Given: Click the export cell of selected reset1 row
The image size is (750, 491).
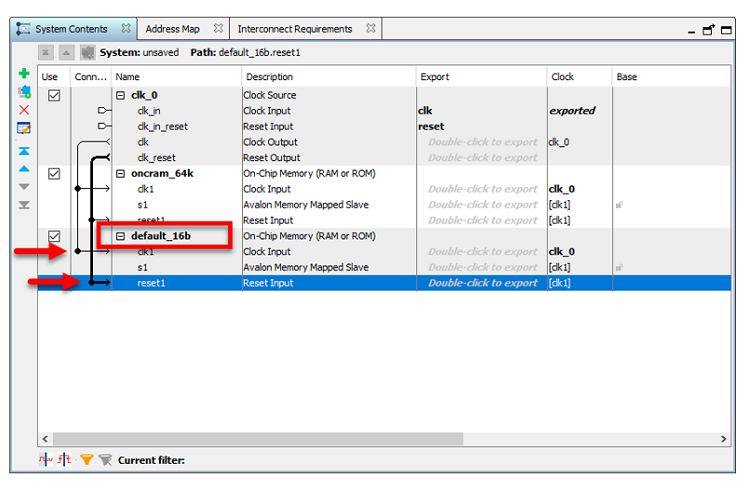Looking at the screenshot, I should pos(482,283).
